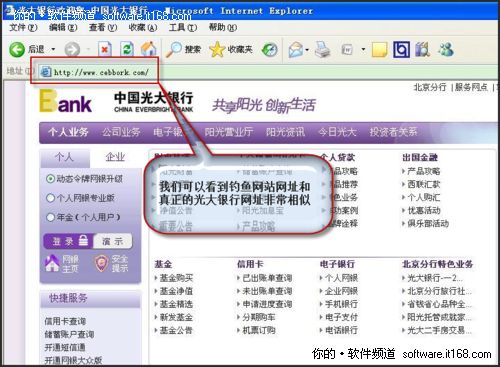500x367 pixels.
Task: Open Search magnifier icon
Action: (x=174, y=49)
